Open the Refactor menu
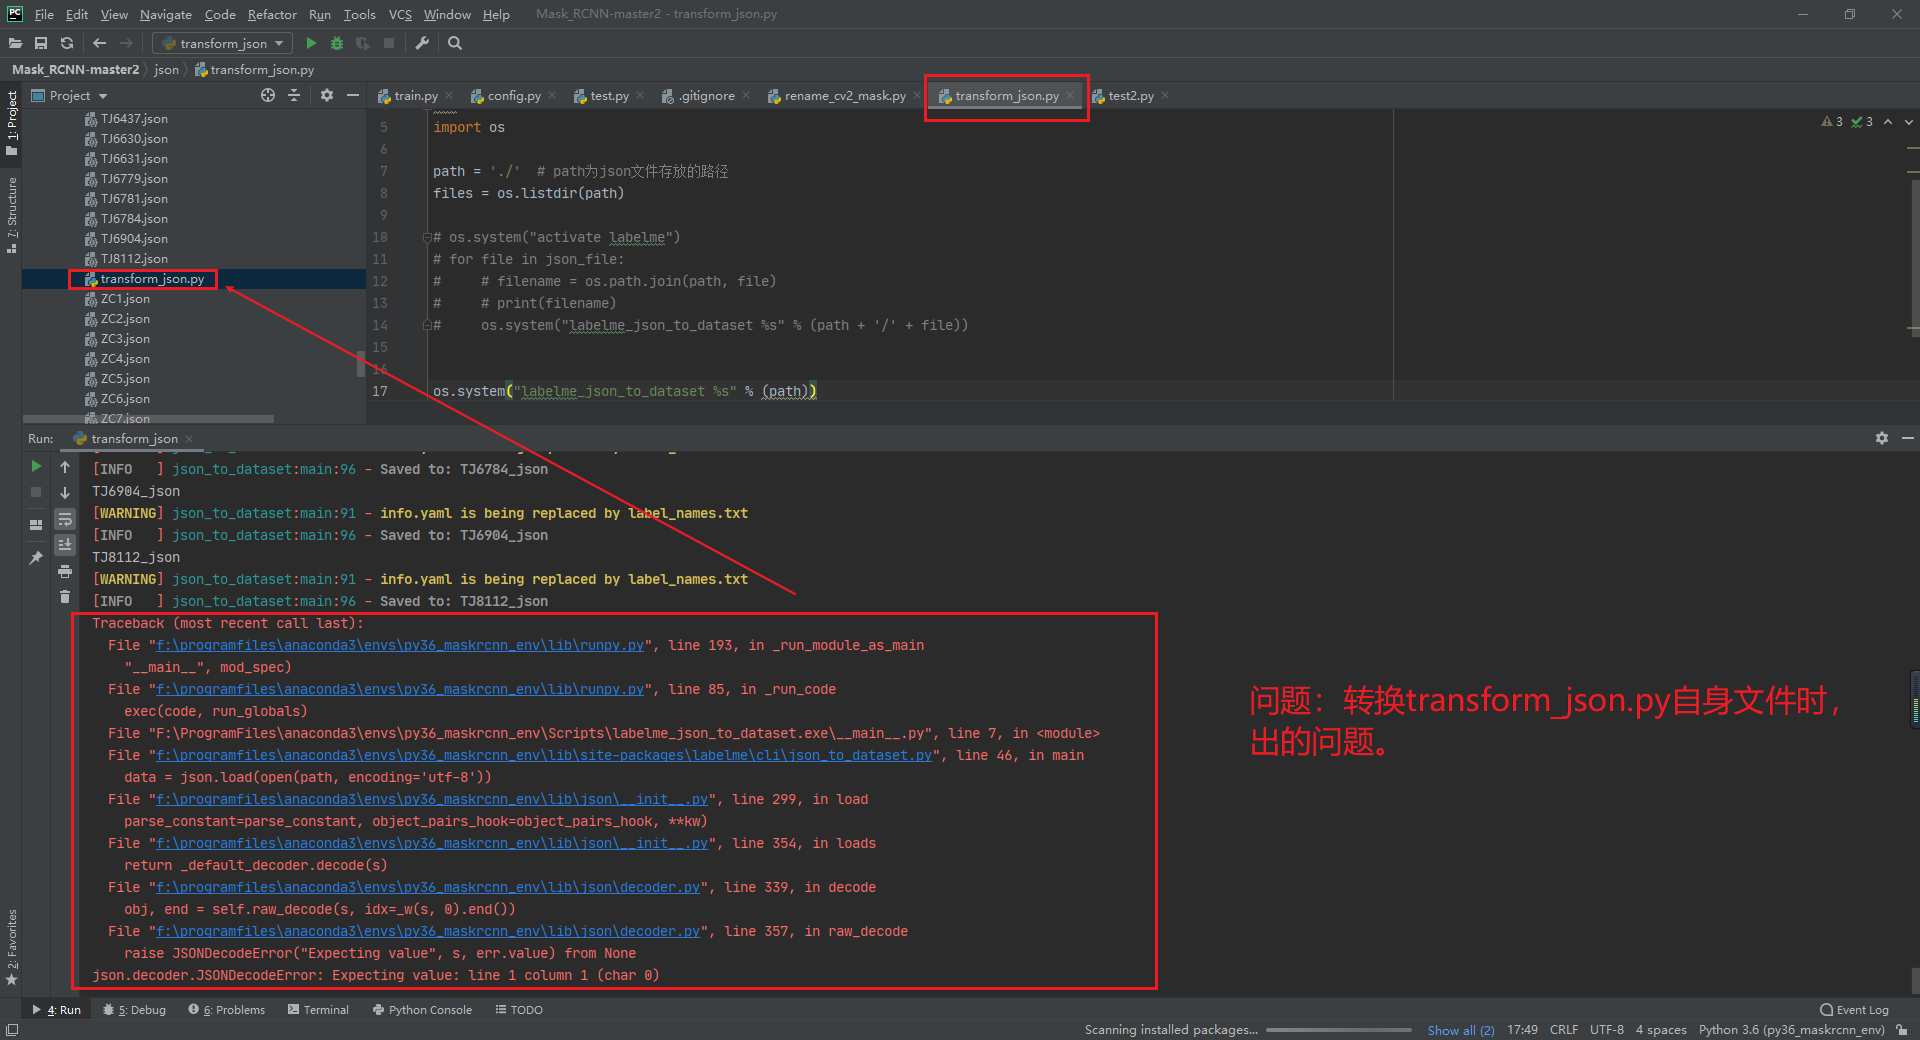This screenshot has height=1040, width=1920. tap(272, 14)
